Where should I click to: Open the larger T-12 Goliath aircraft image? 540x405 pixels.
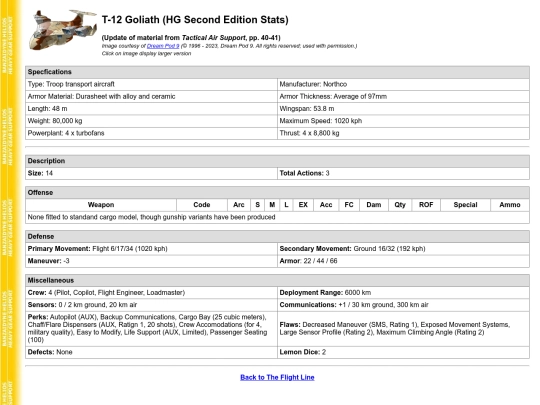(62, 30)
